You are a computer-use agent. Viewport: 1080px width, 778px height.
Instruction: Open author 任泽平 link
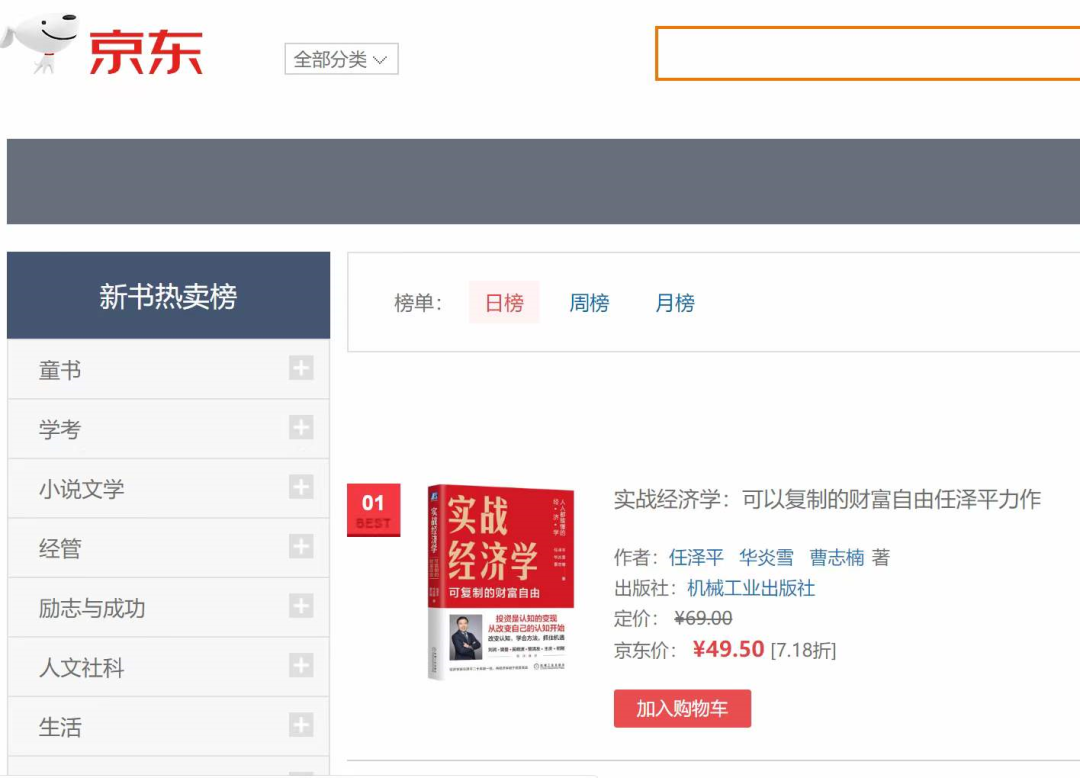pyautogui.click(x=696, y=557)
